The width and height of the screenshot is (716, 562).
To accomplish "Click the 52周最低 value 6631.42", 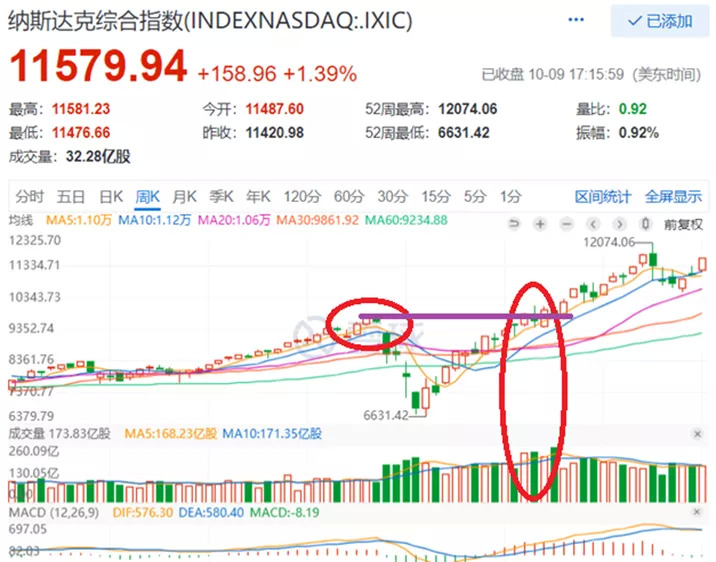I will tap(463, 133).
